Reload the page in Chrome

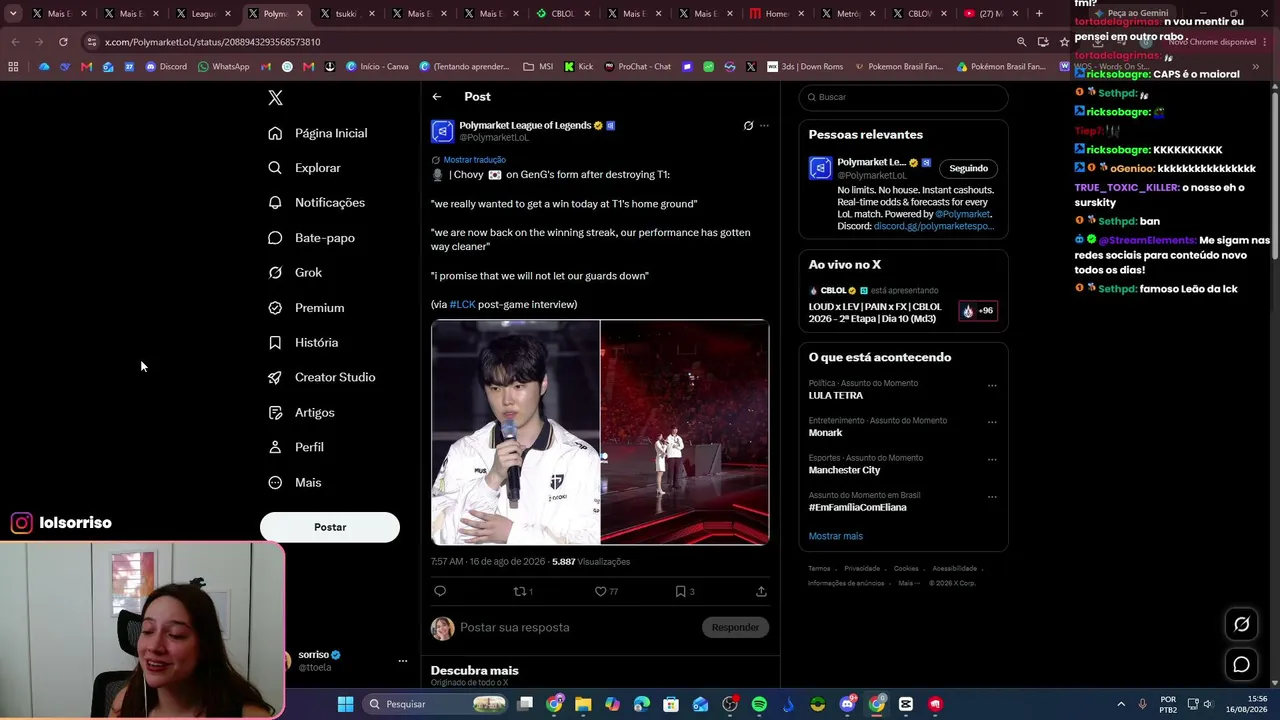pyautogui.click(x=63, y=42)
